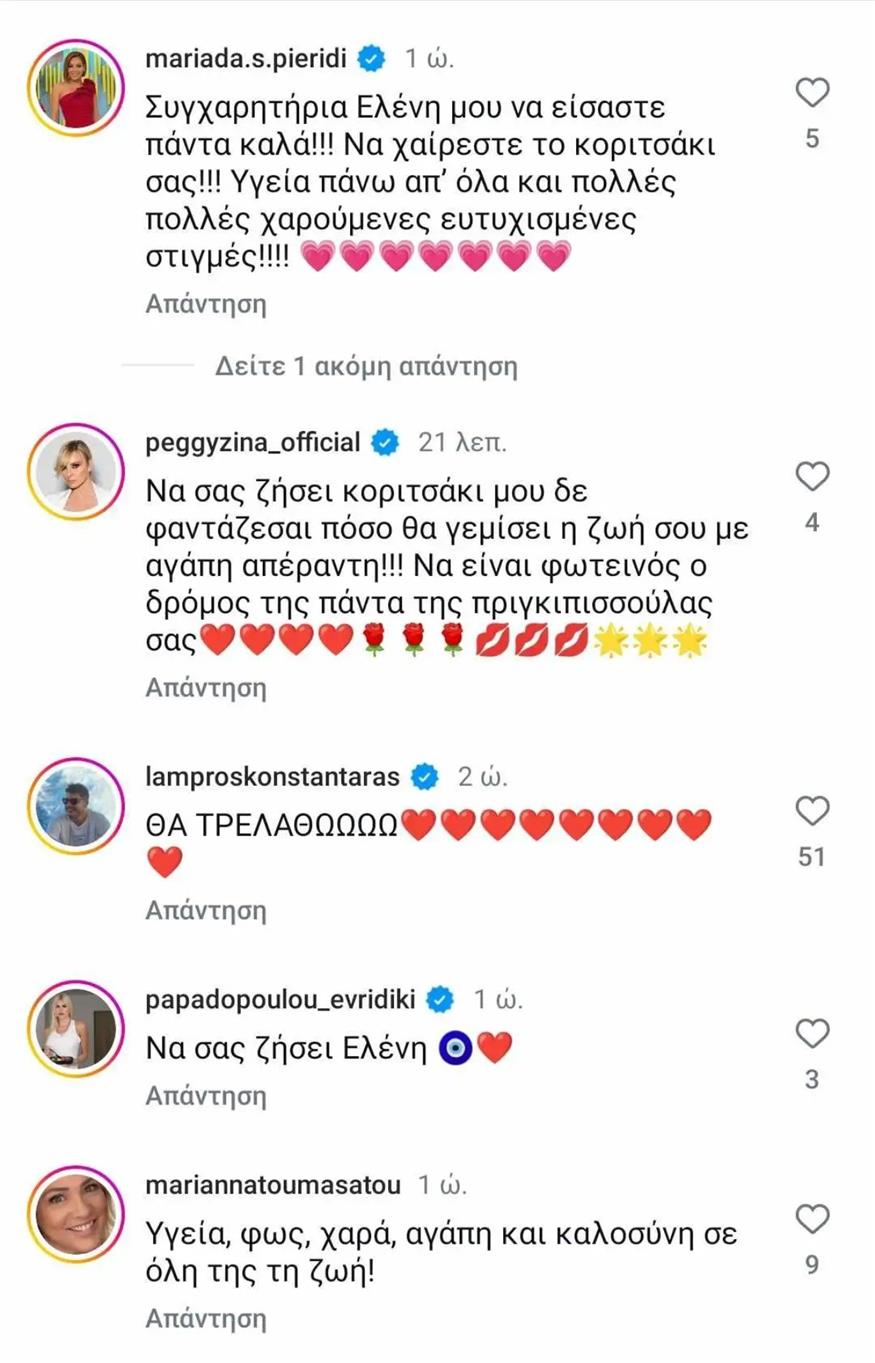
Task: Click the verified badge next to papadopoulou_evridiki
Action: coord(439,999)
